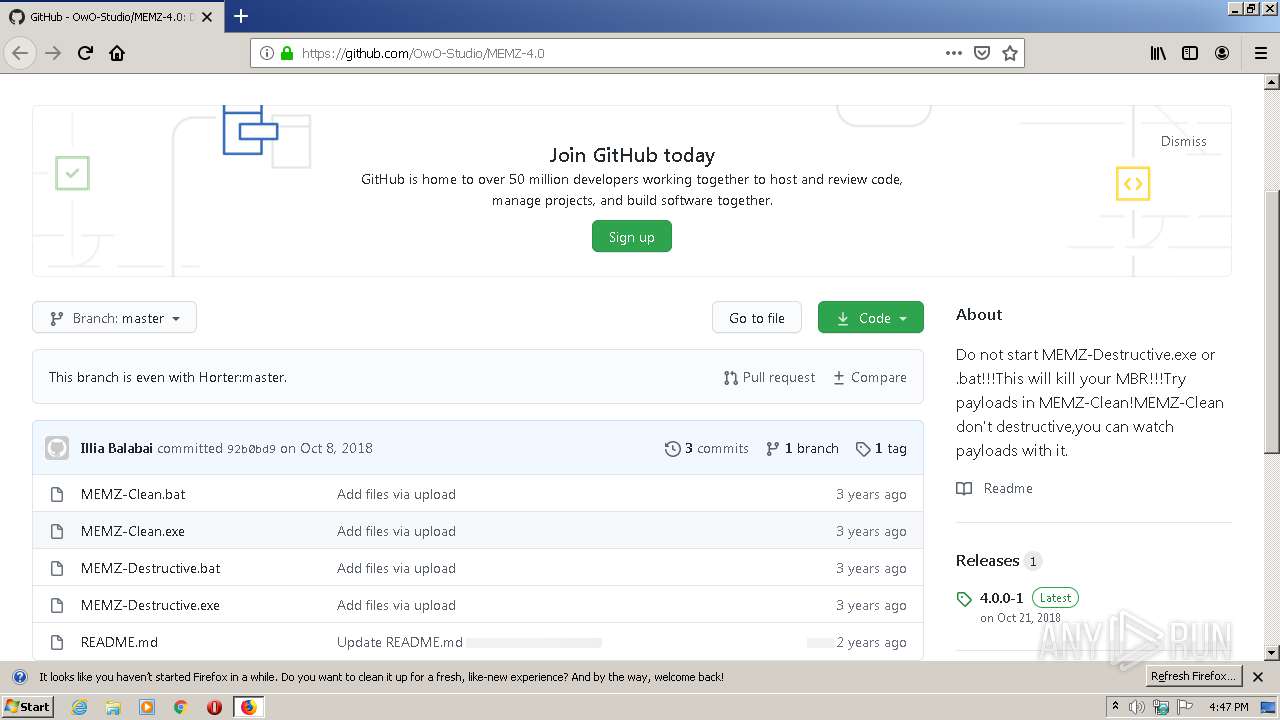The height and width of the screenshot is (720, 1280).
Task: Reload the page with the refresh icon
Action: coord(85,53)
